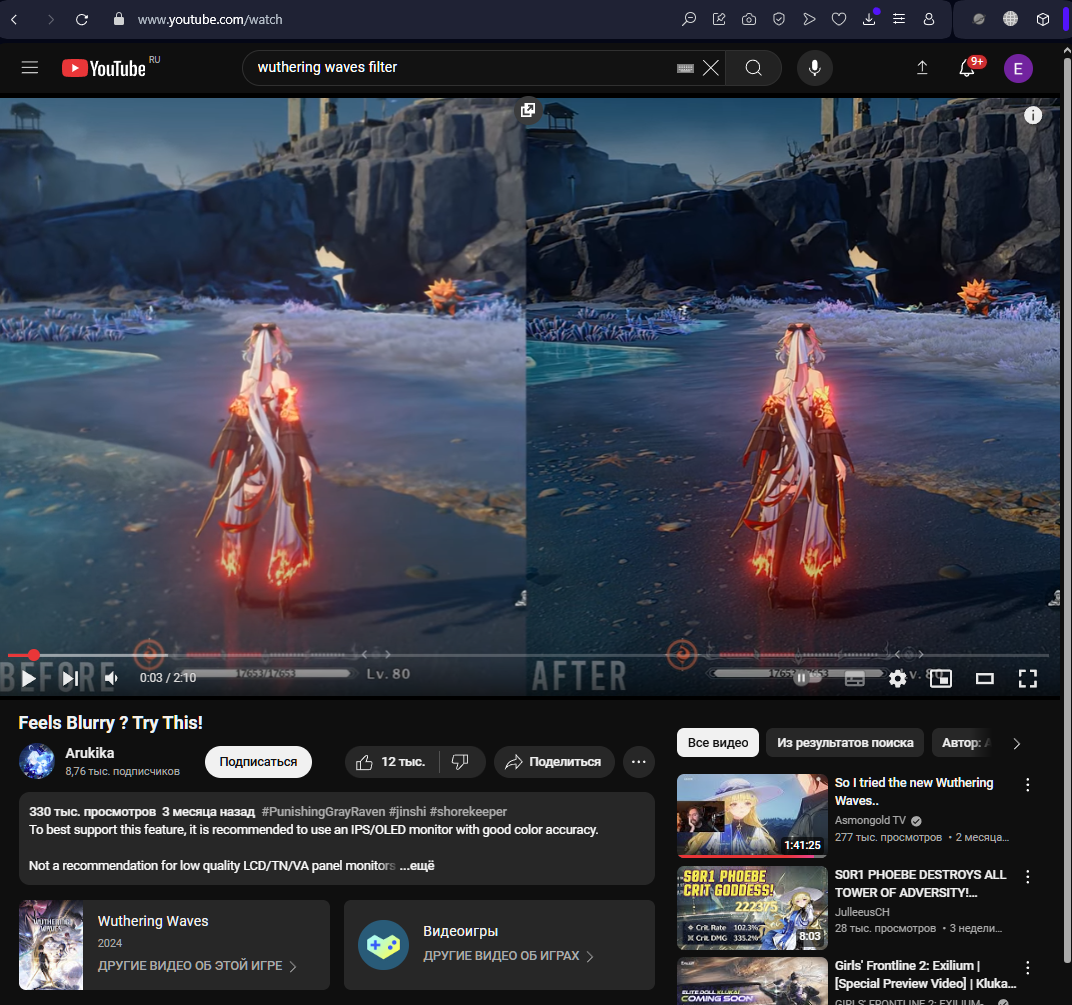Select the Все видео chip
Viewport: 1072px width, 1005px height.
pos(718,742)
